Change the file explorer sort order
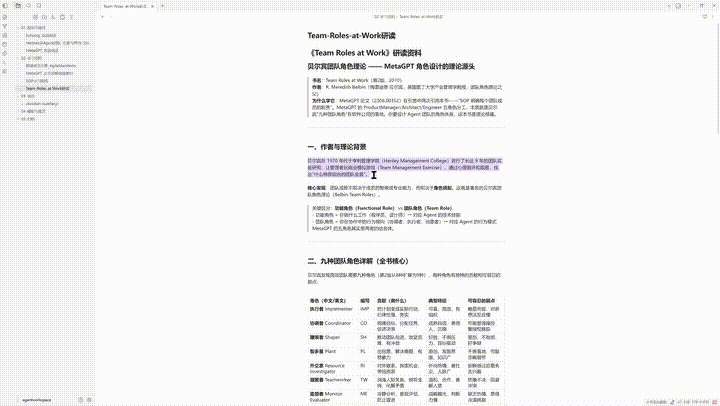This screenshot has height=406, width=720. (x=54, y=17)
